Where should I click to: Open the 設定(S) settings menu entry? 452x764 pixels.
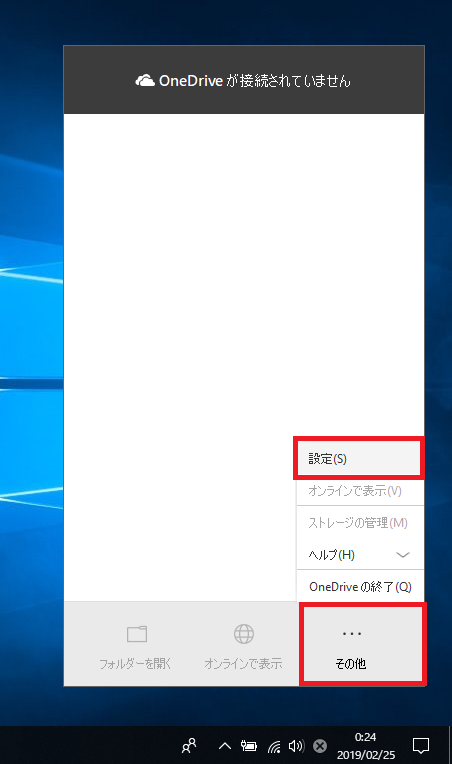coord(360,458)
